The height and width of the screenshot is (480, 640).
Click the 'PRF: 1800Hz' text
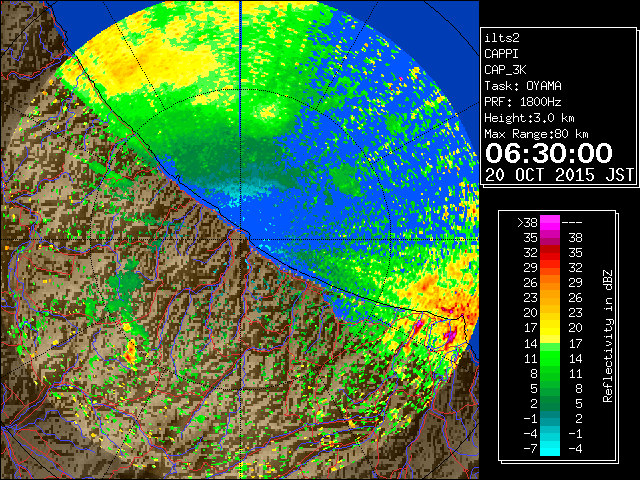pos(523,102)
